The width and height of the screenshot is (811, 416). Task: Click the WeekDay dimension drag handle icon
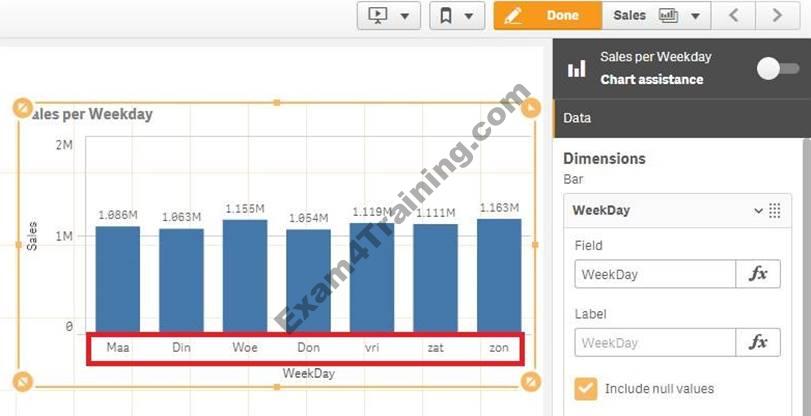pyautogui.click(x=774, y=210)
